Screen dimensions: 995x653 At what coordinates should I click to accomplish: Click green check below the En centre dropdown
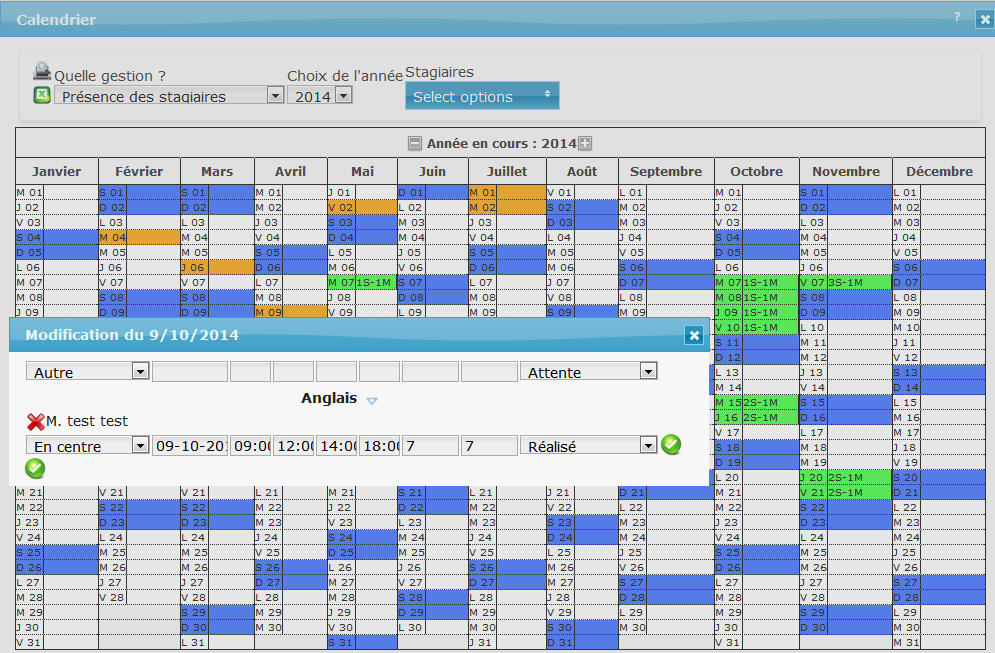click(35, 468)
